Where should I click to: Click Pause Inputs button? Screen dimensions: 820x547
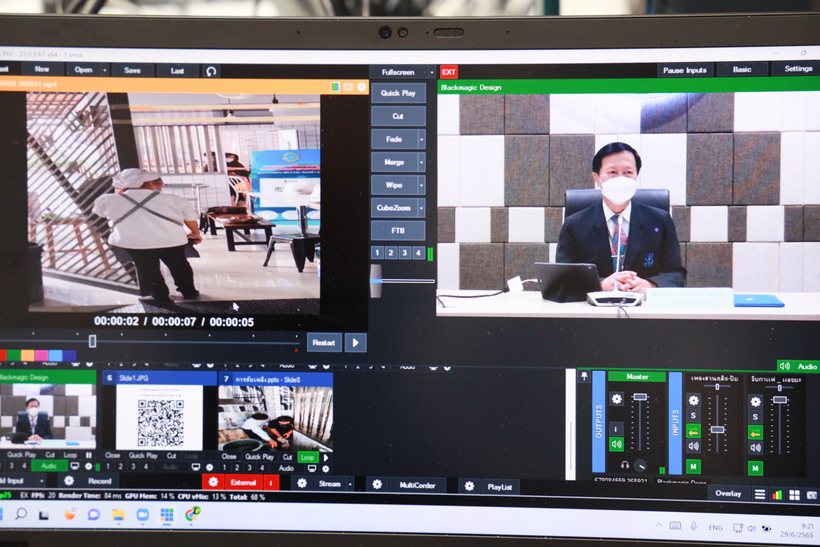[x=685, y=70]
